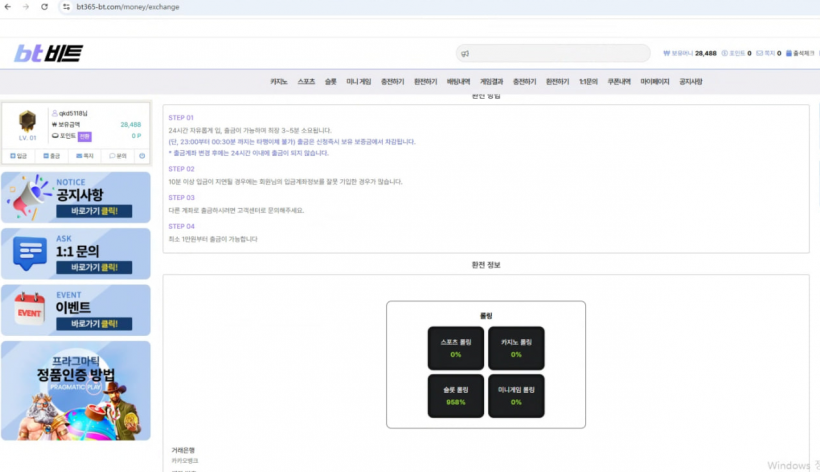Click the 출석체크 attendance link
This screenshot has height=472, width=820.
point(800,53)
